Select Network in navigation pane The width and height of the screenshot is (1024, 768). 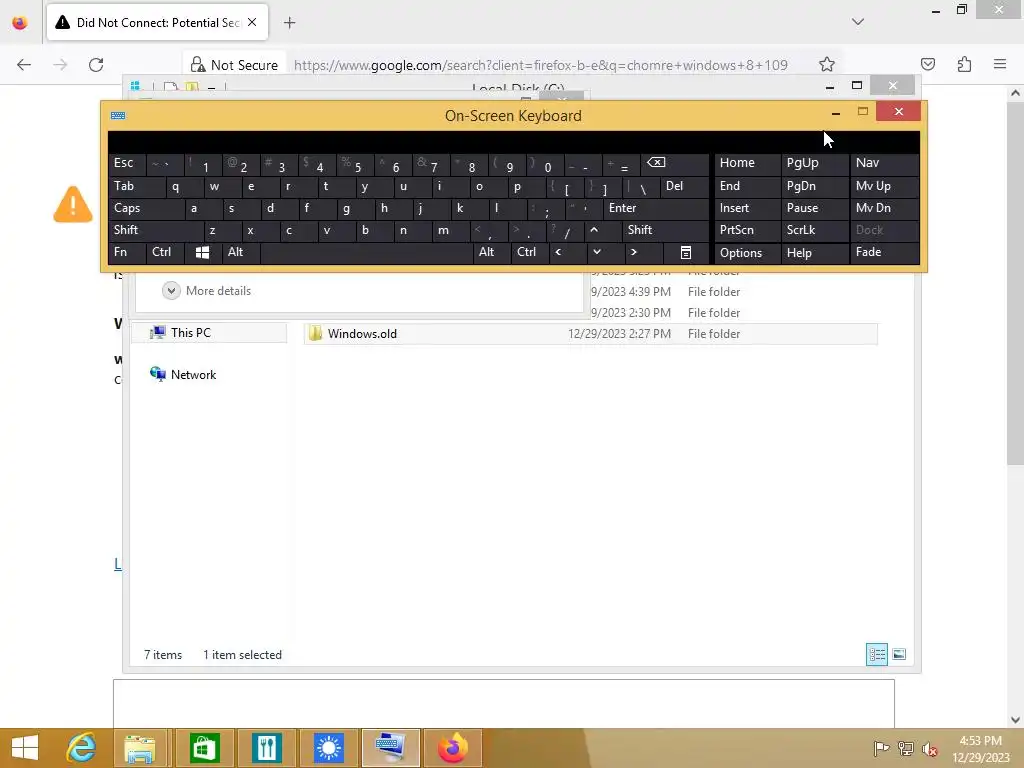click(193, 374)
